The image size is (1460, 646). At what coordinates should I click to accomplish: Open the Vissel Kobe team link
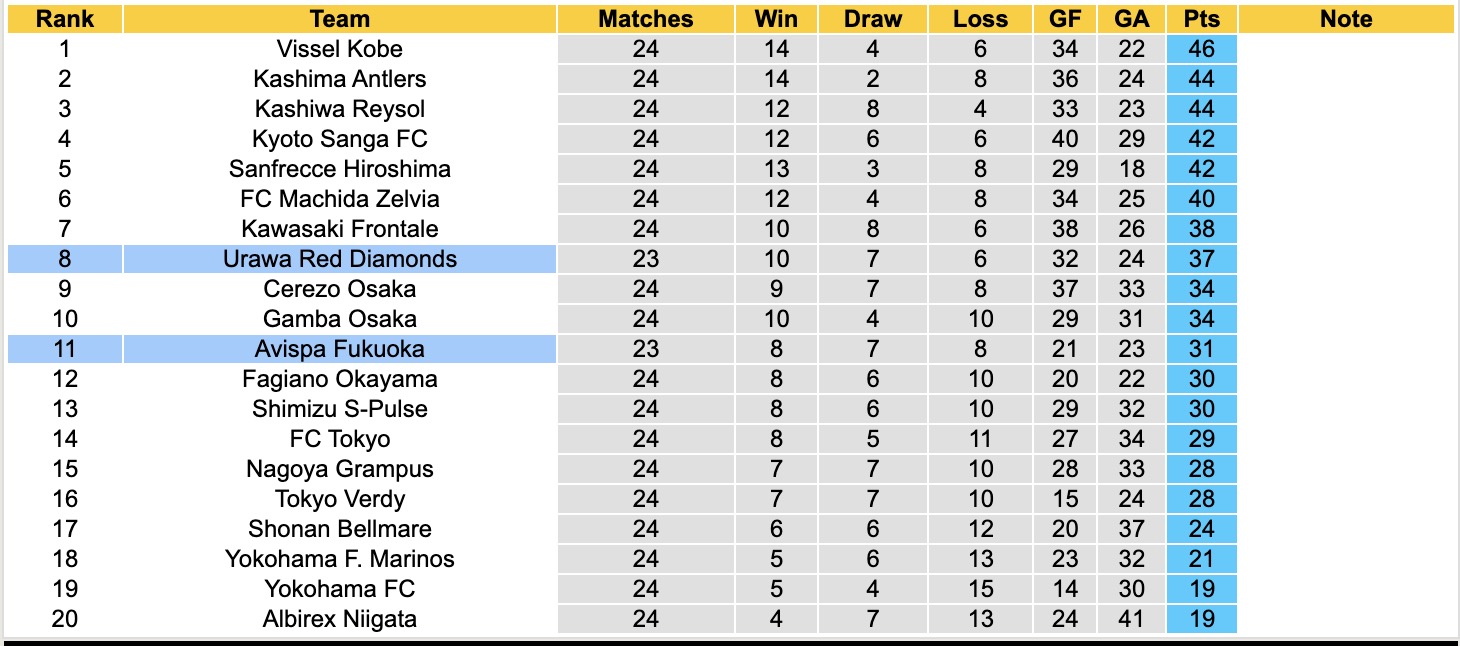[x=340, y=49]
